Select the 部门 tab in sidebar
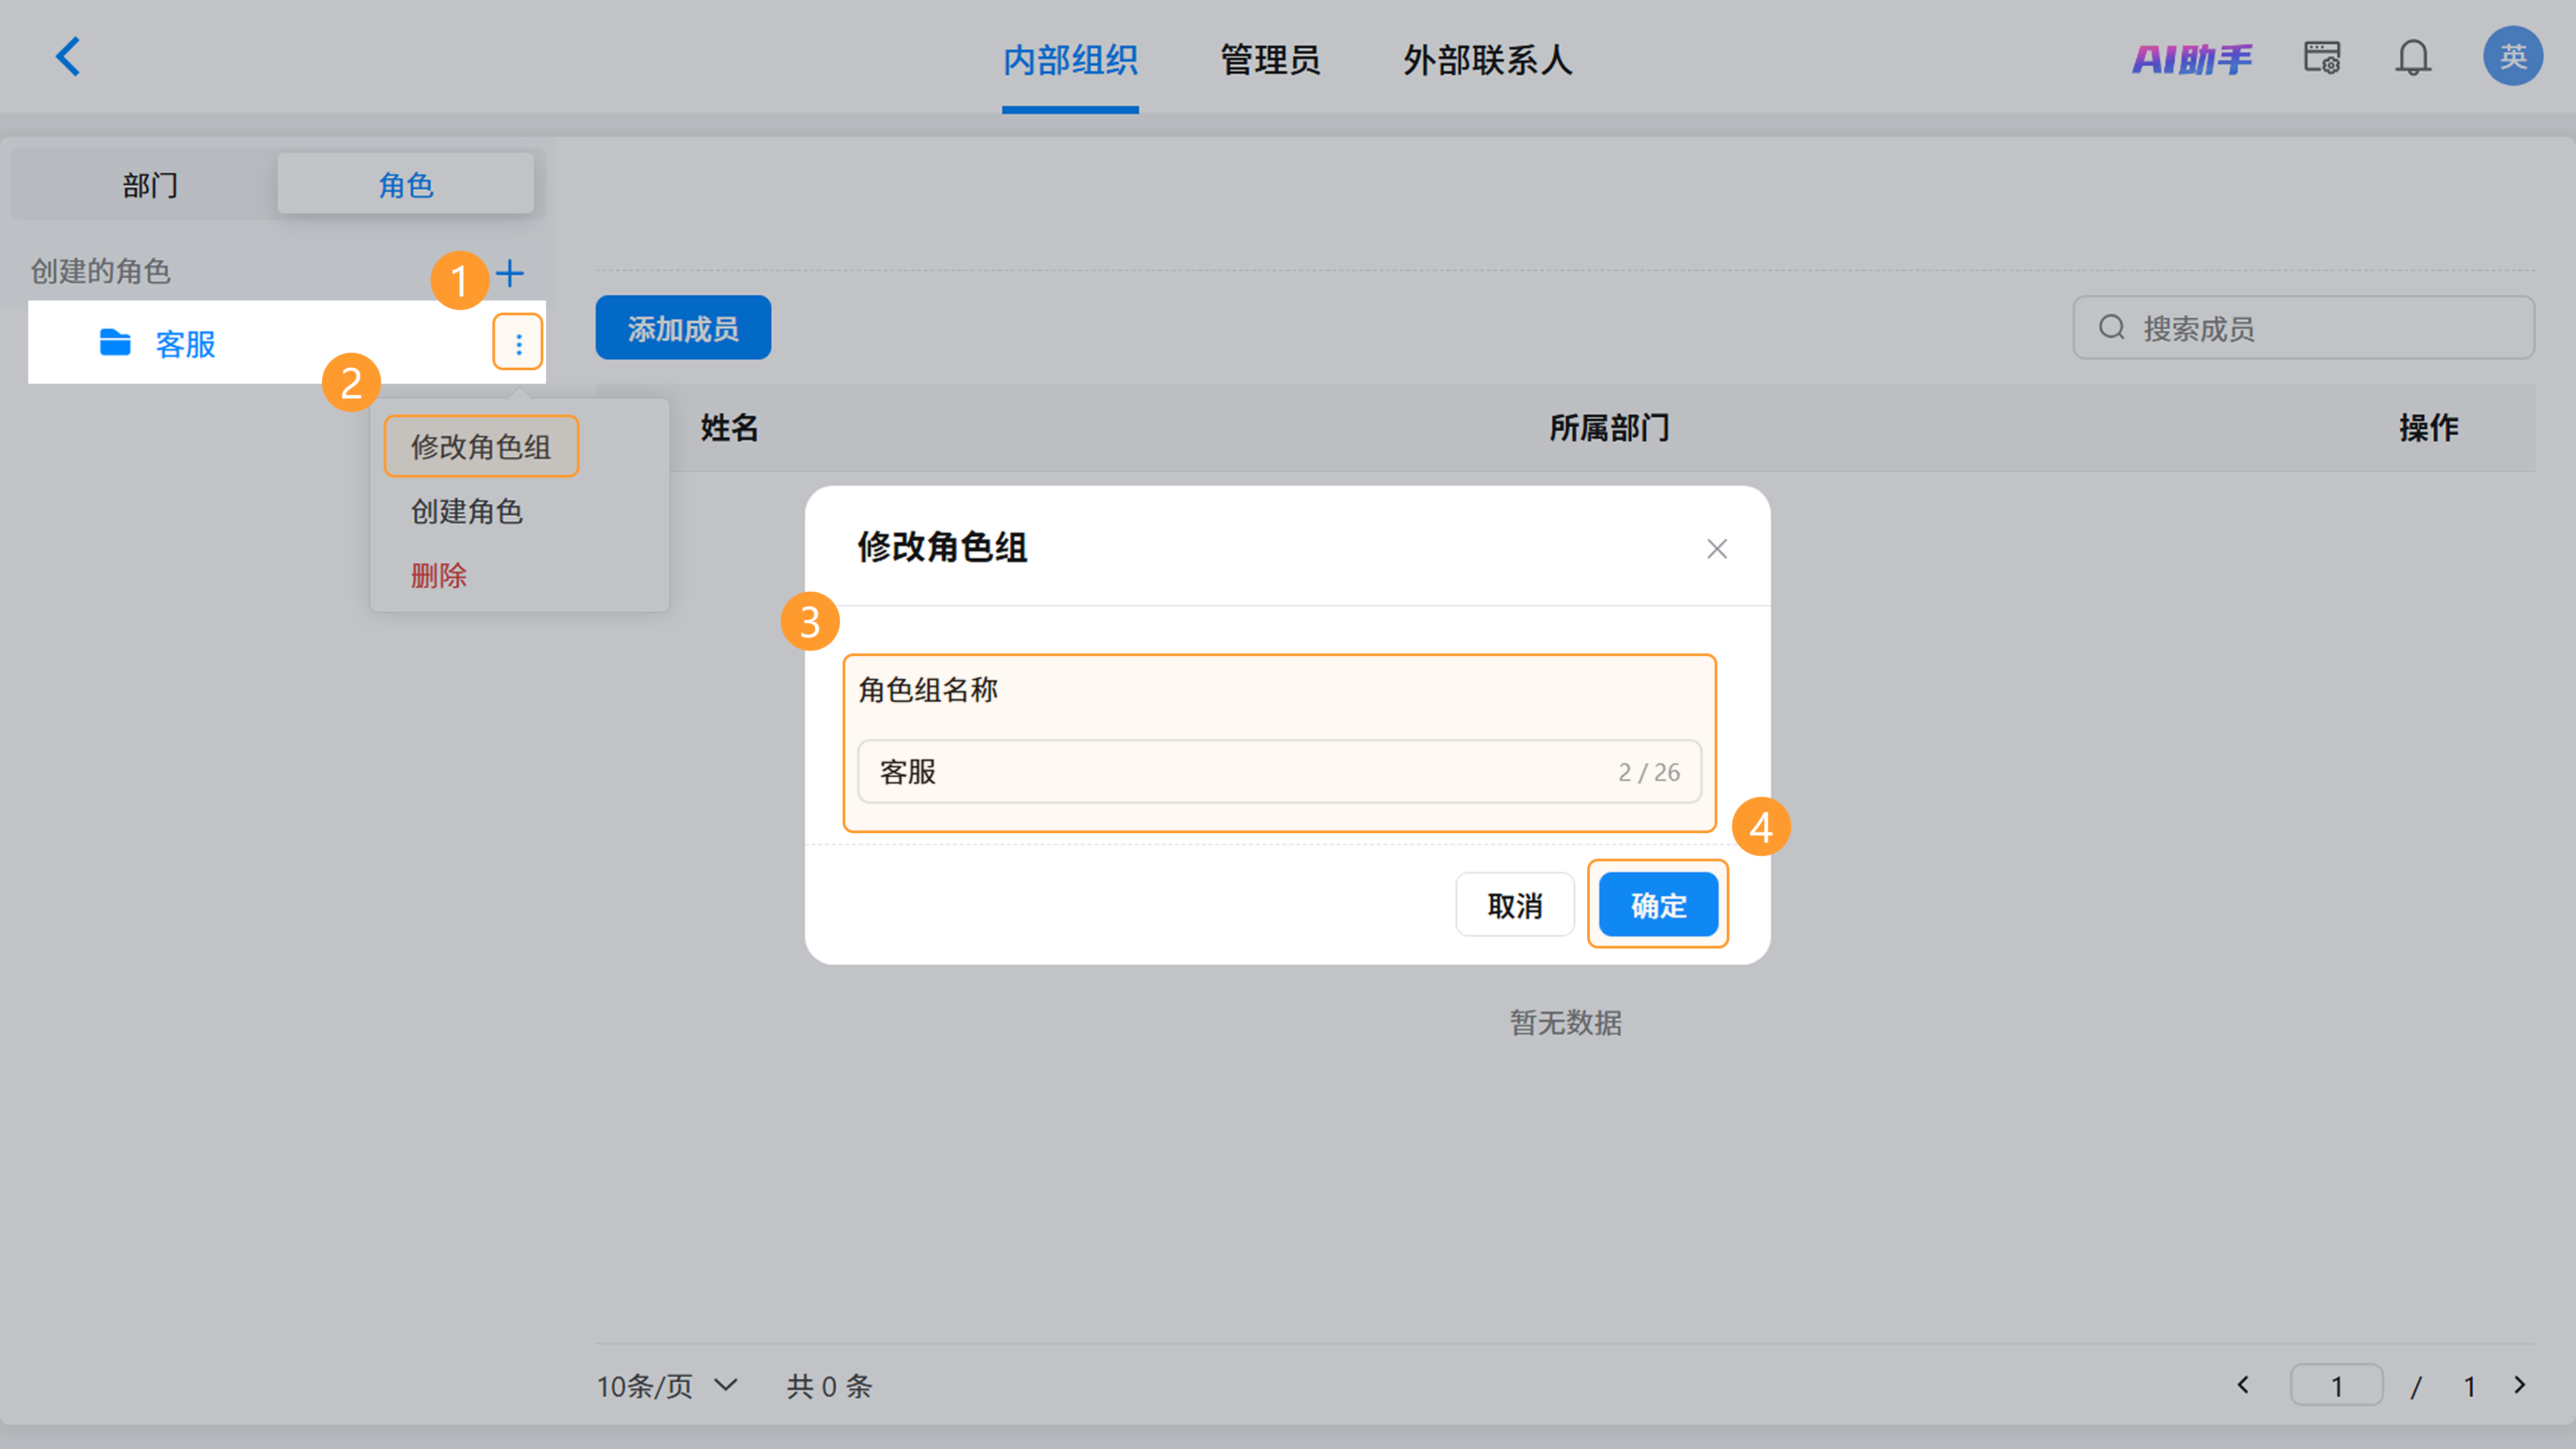2576x1449 pixels. click(x=150, y=184)
